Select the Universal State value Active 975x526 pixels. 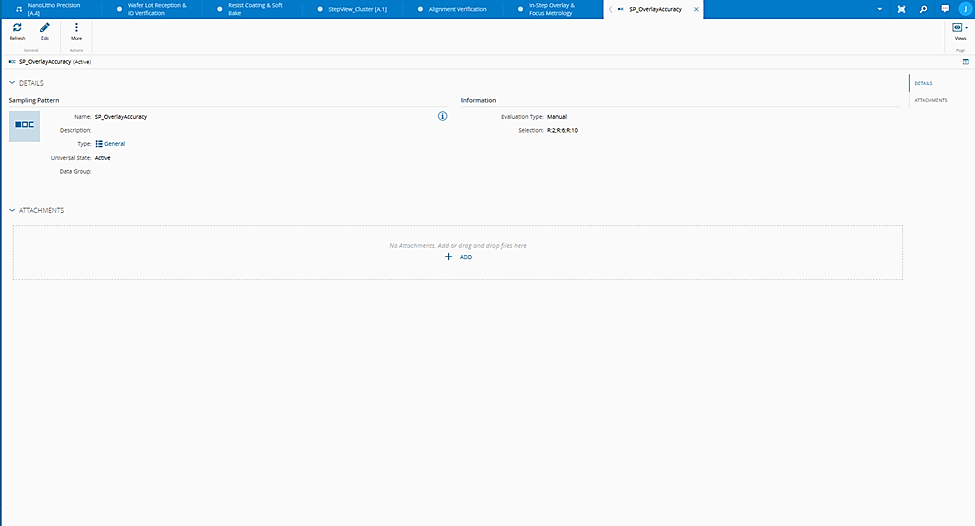tap(103, 158)
